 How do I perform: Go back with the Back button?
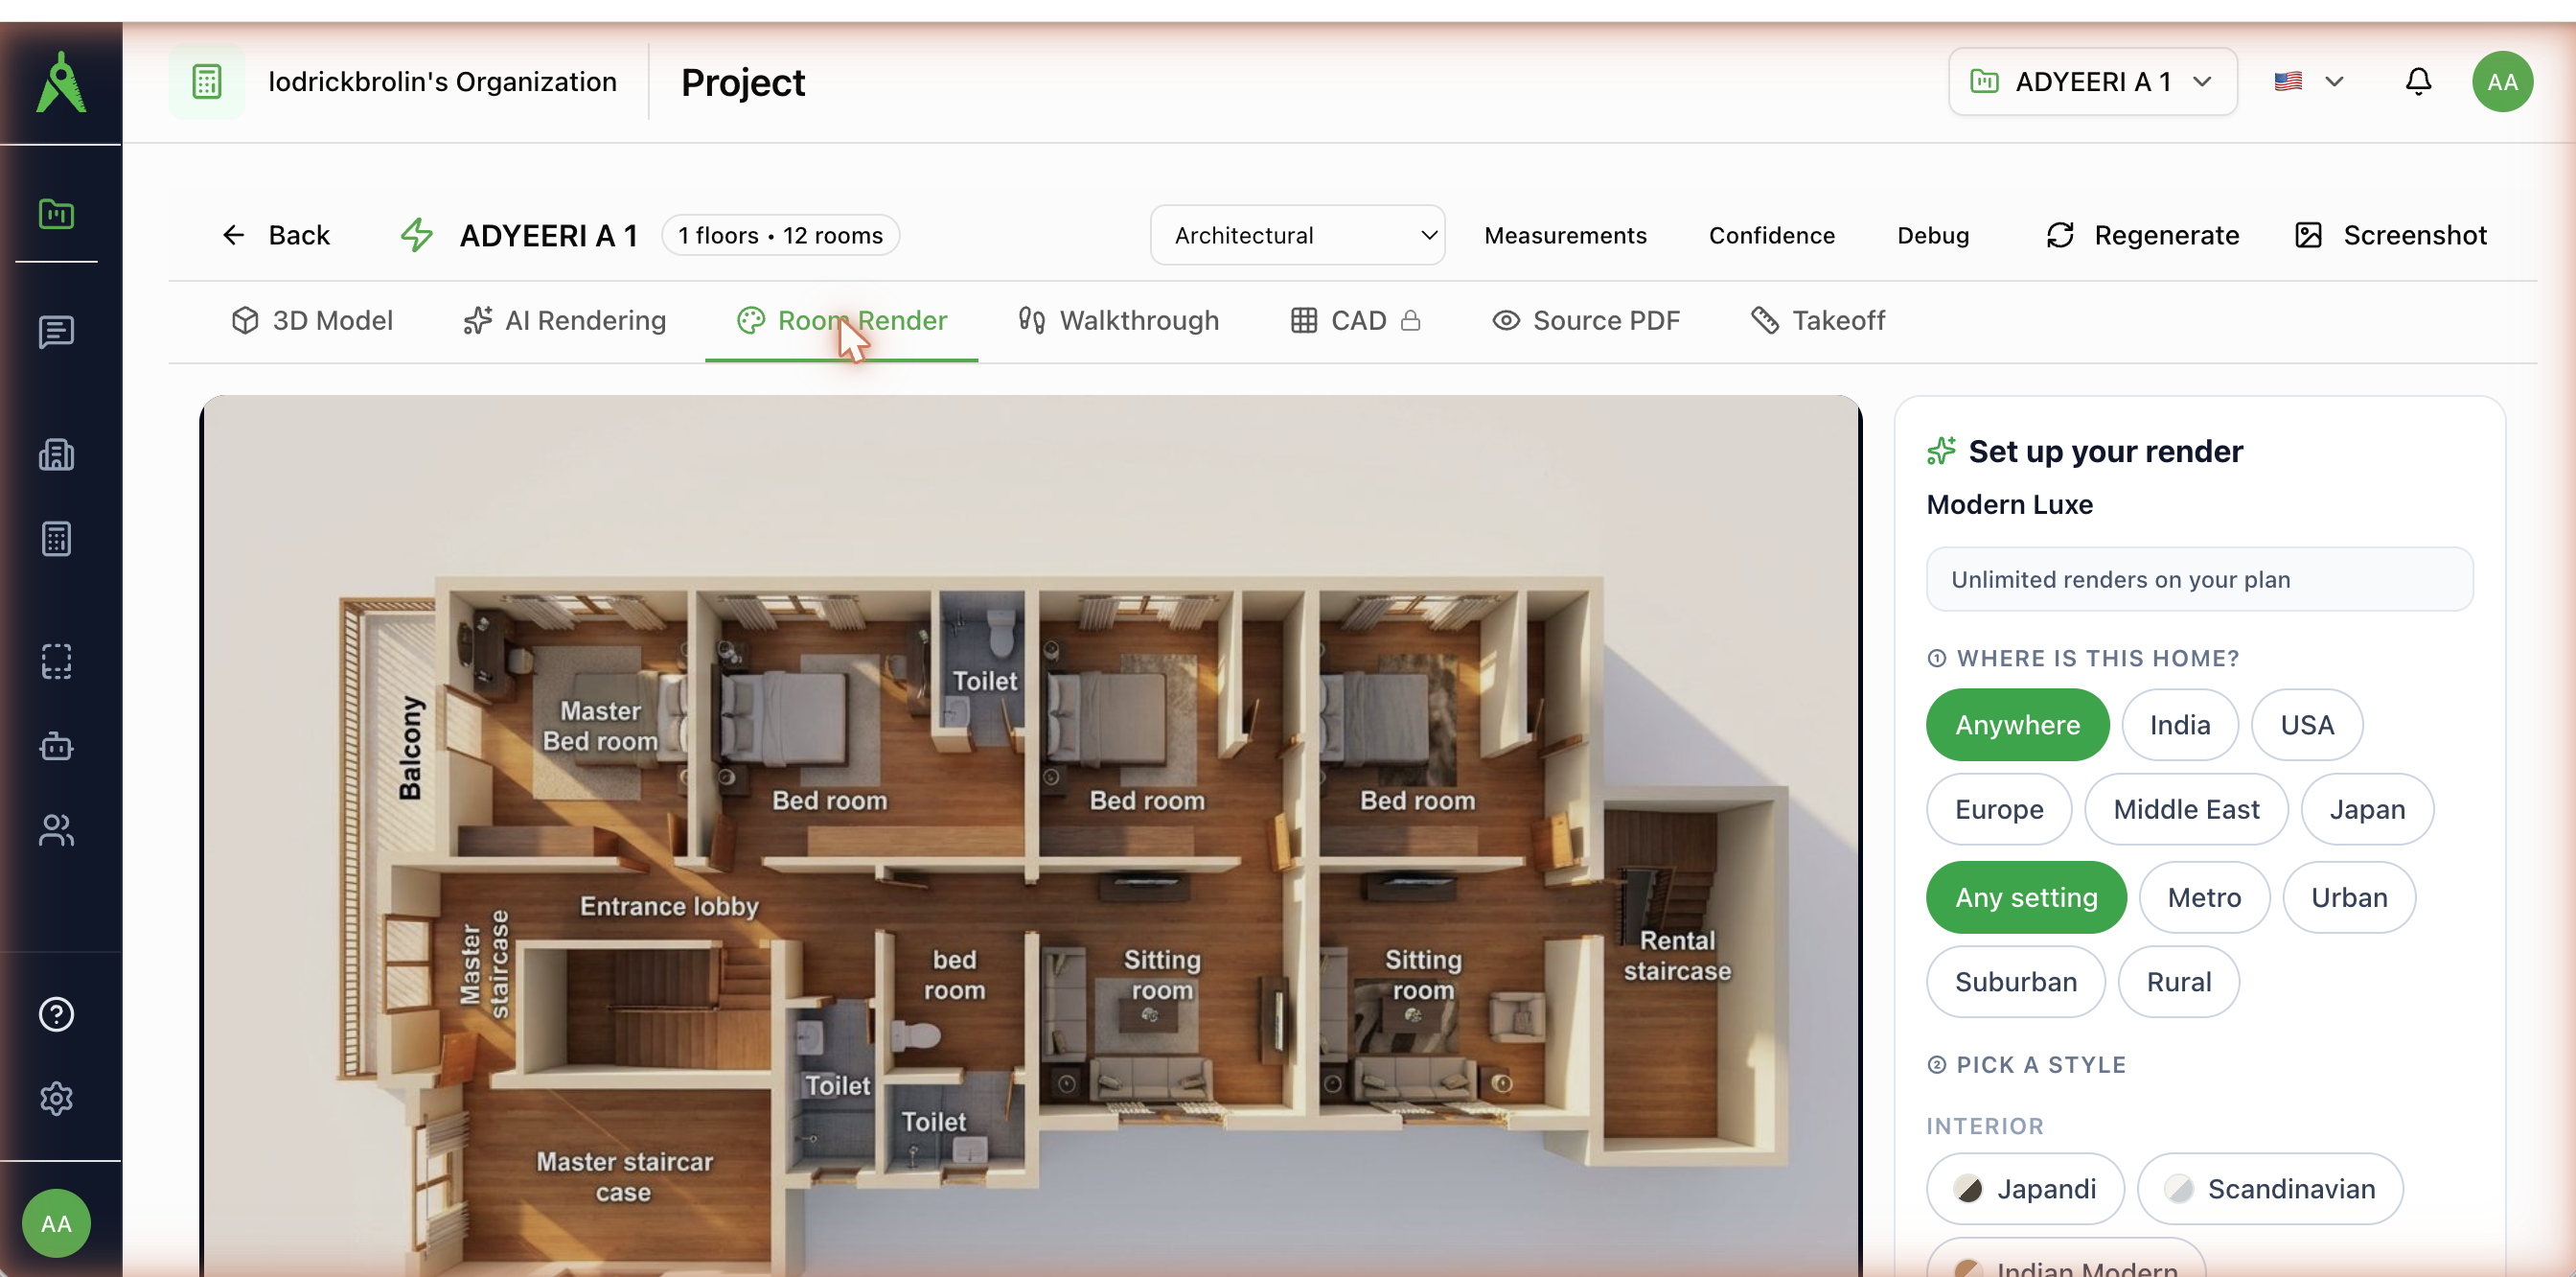click(275, 235)
